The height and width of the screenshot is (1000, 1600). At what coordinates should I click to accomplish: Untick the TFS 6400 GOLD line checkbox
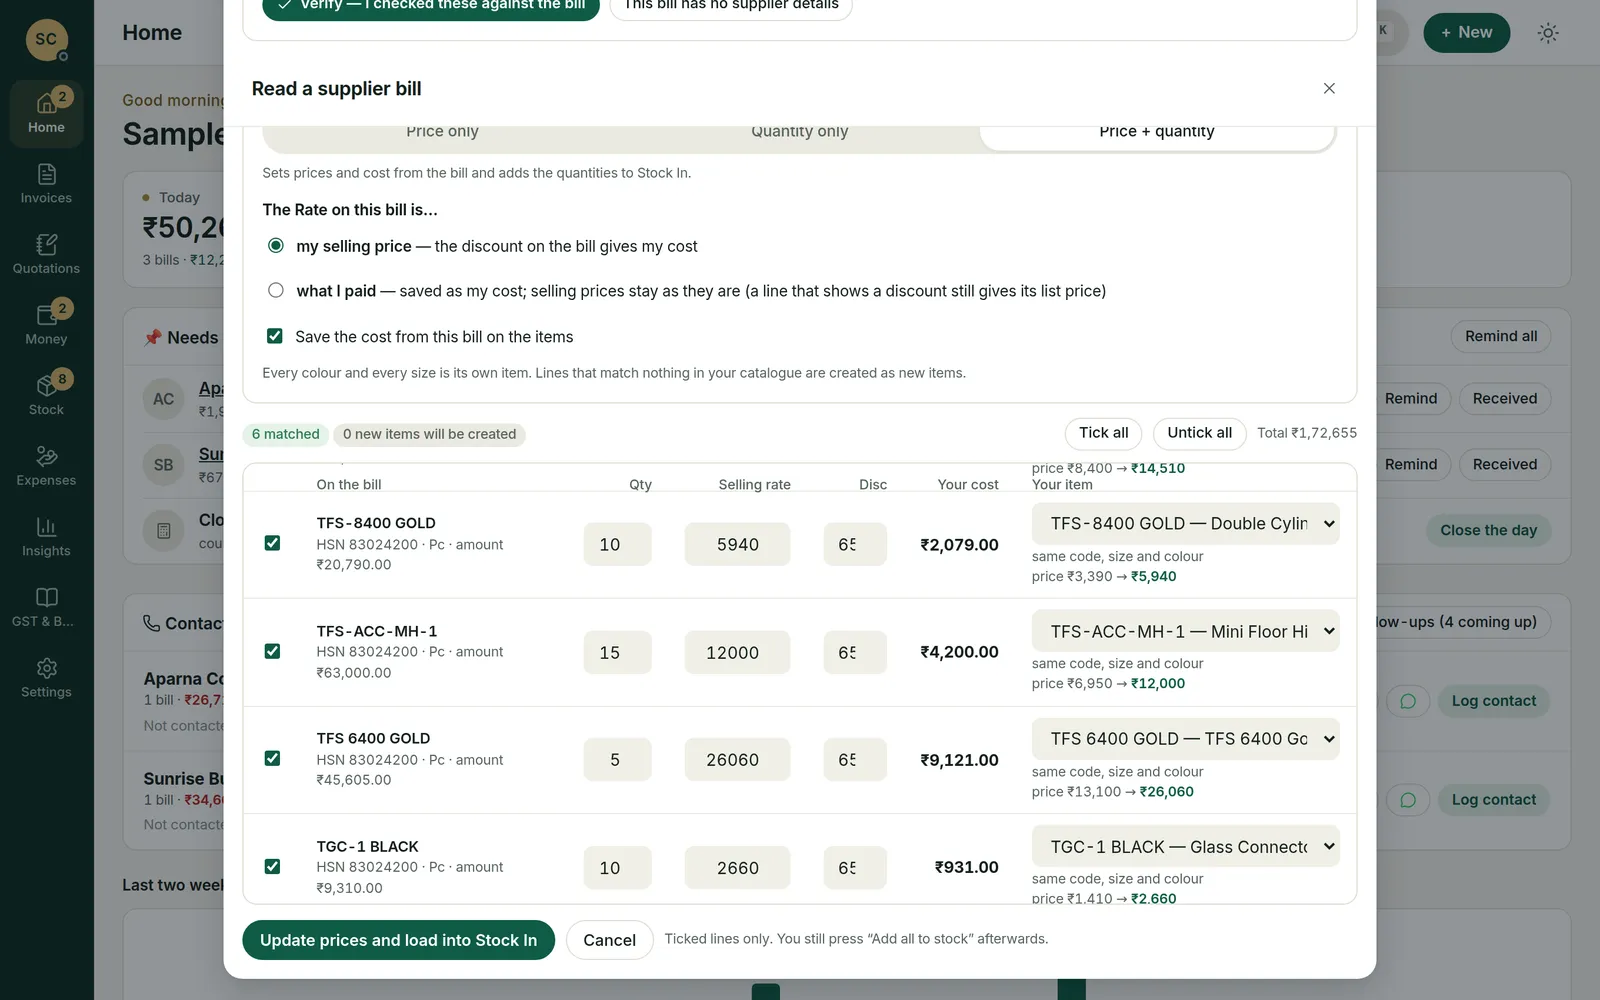272,758
